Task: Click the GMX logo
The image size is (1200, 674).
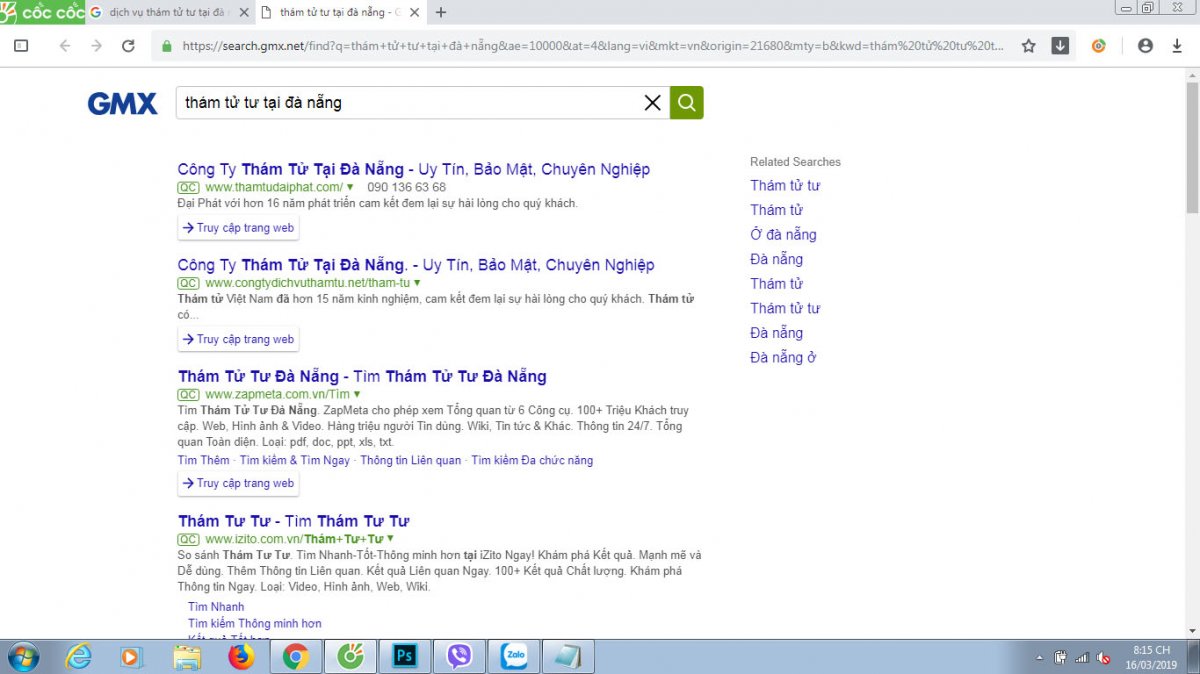Action: [122, 103]
